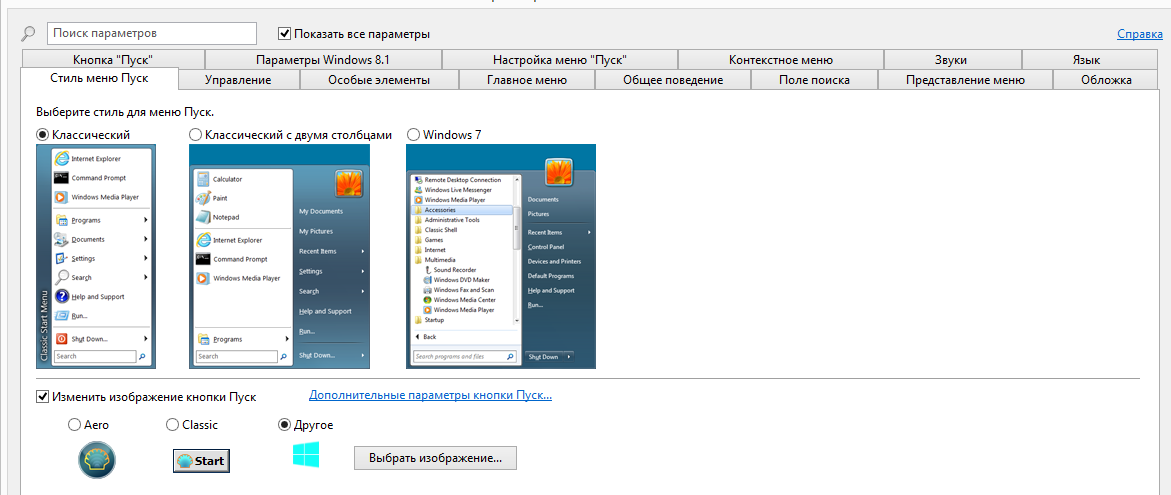Open the 'Особые элементы' tab
Screen dimensions: 1171x495
tap(379, 80)
